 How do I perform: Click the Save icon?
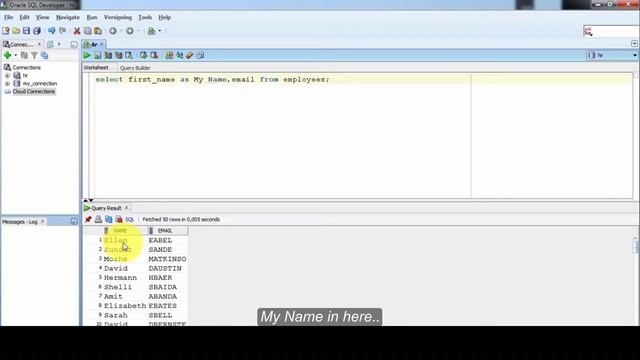[x=27, y=31]
